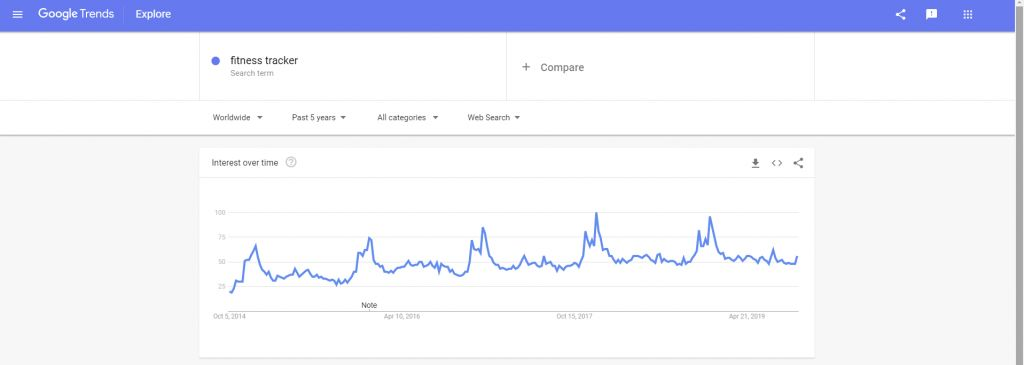1024x365 pixels.
Task: Open the Web Search type dropdown
Action: 494,118
